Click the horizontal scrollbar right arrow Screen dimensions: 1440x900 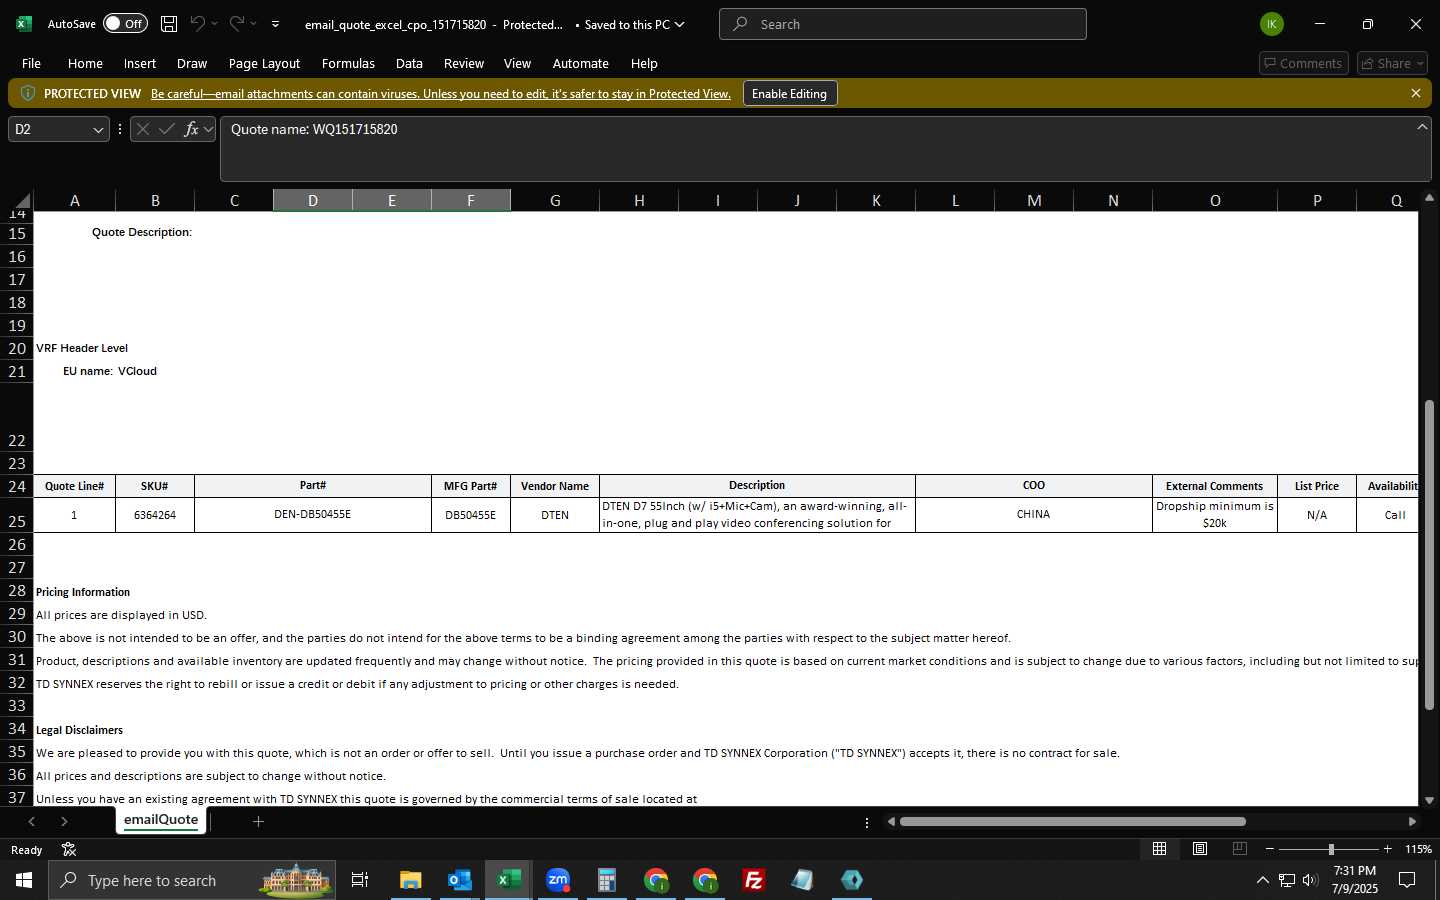1412,822
